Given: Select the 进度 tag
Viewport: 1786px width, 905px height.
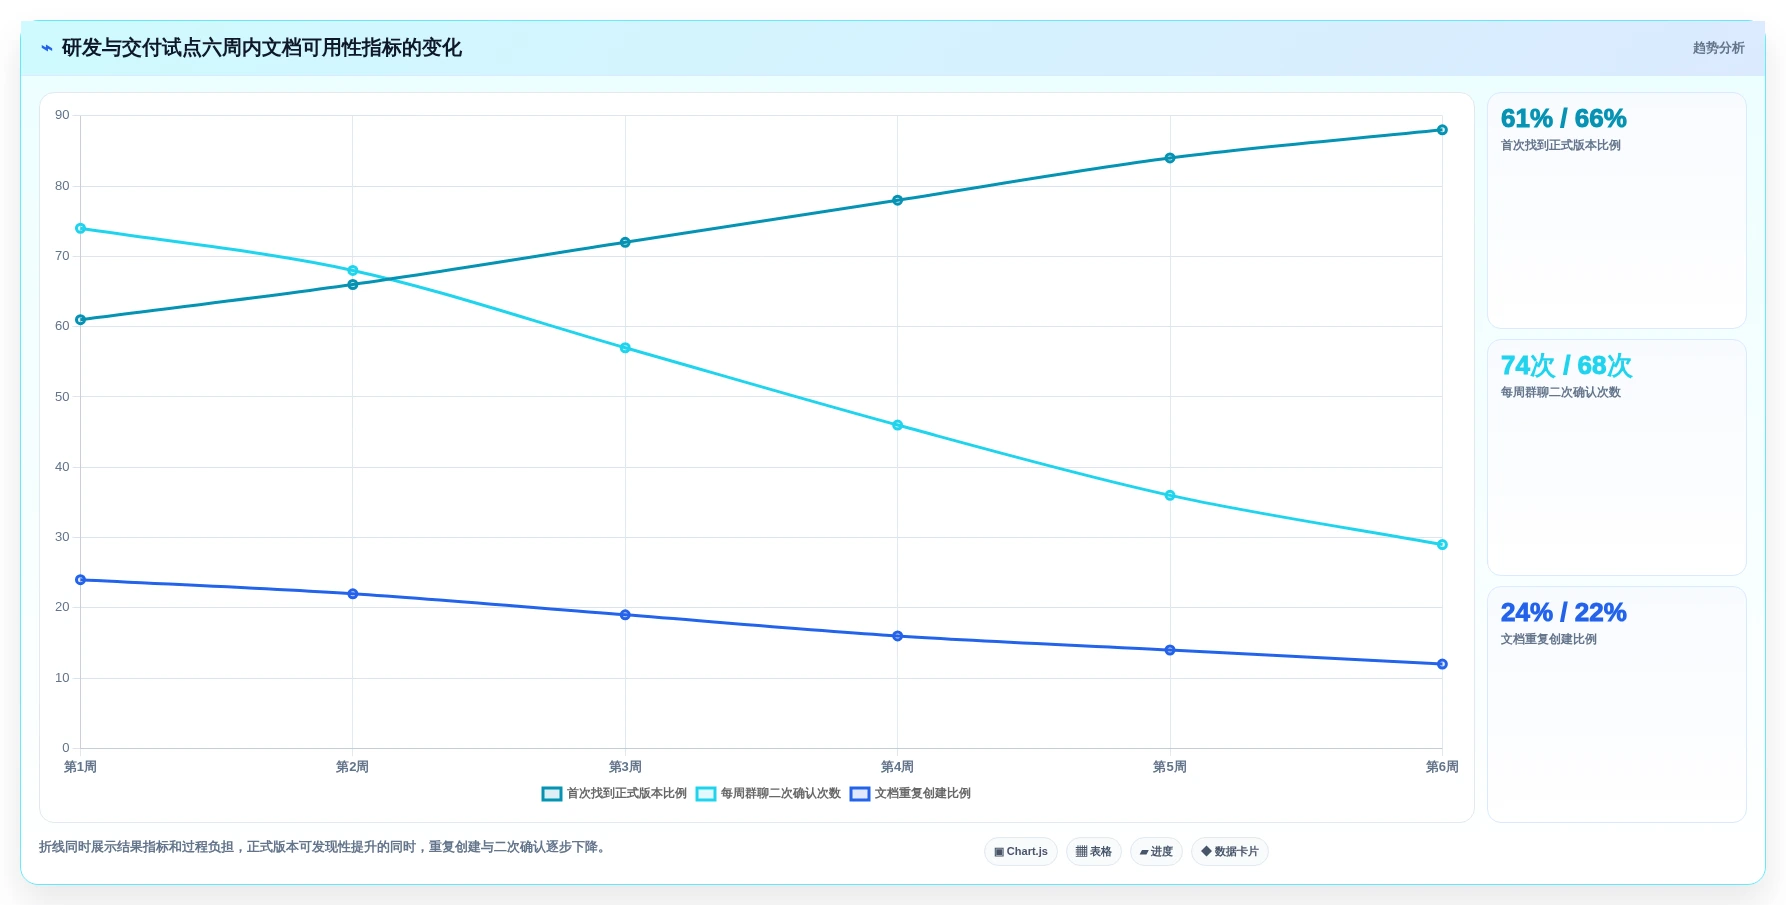Looking at the screenshot, I should coord(1156,852).
